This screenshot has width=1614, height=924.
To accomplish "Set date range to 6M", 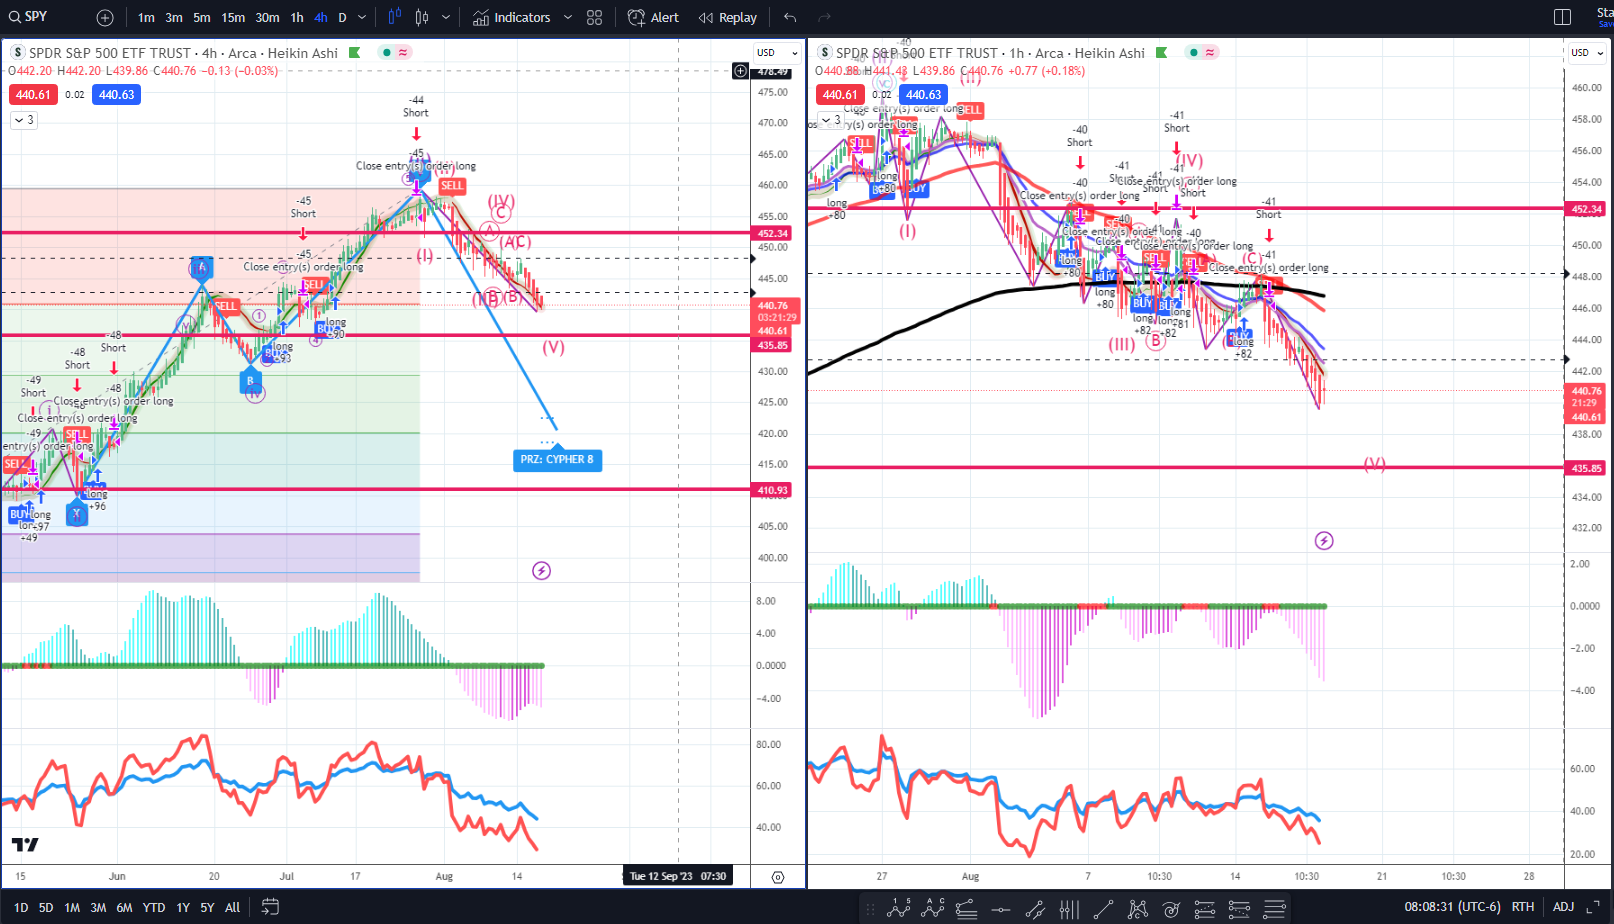I will point(124,907).
